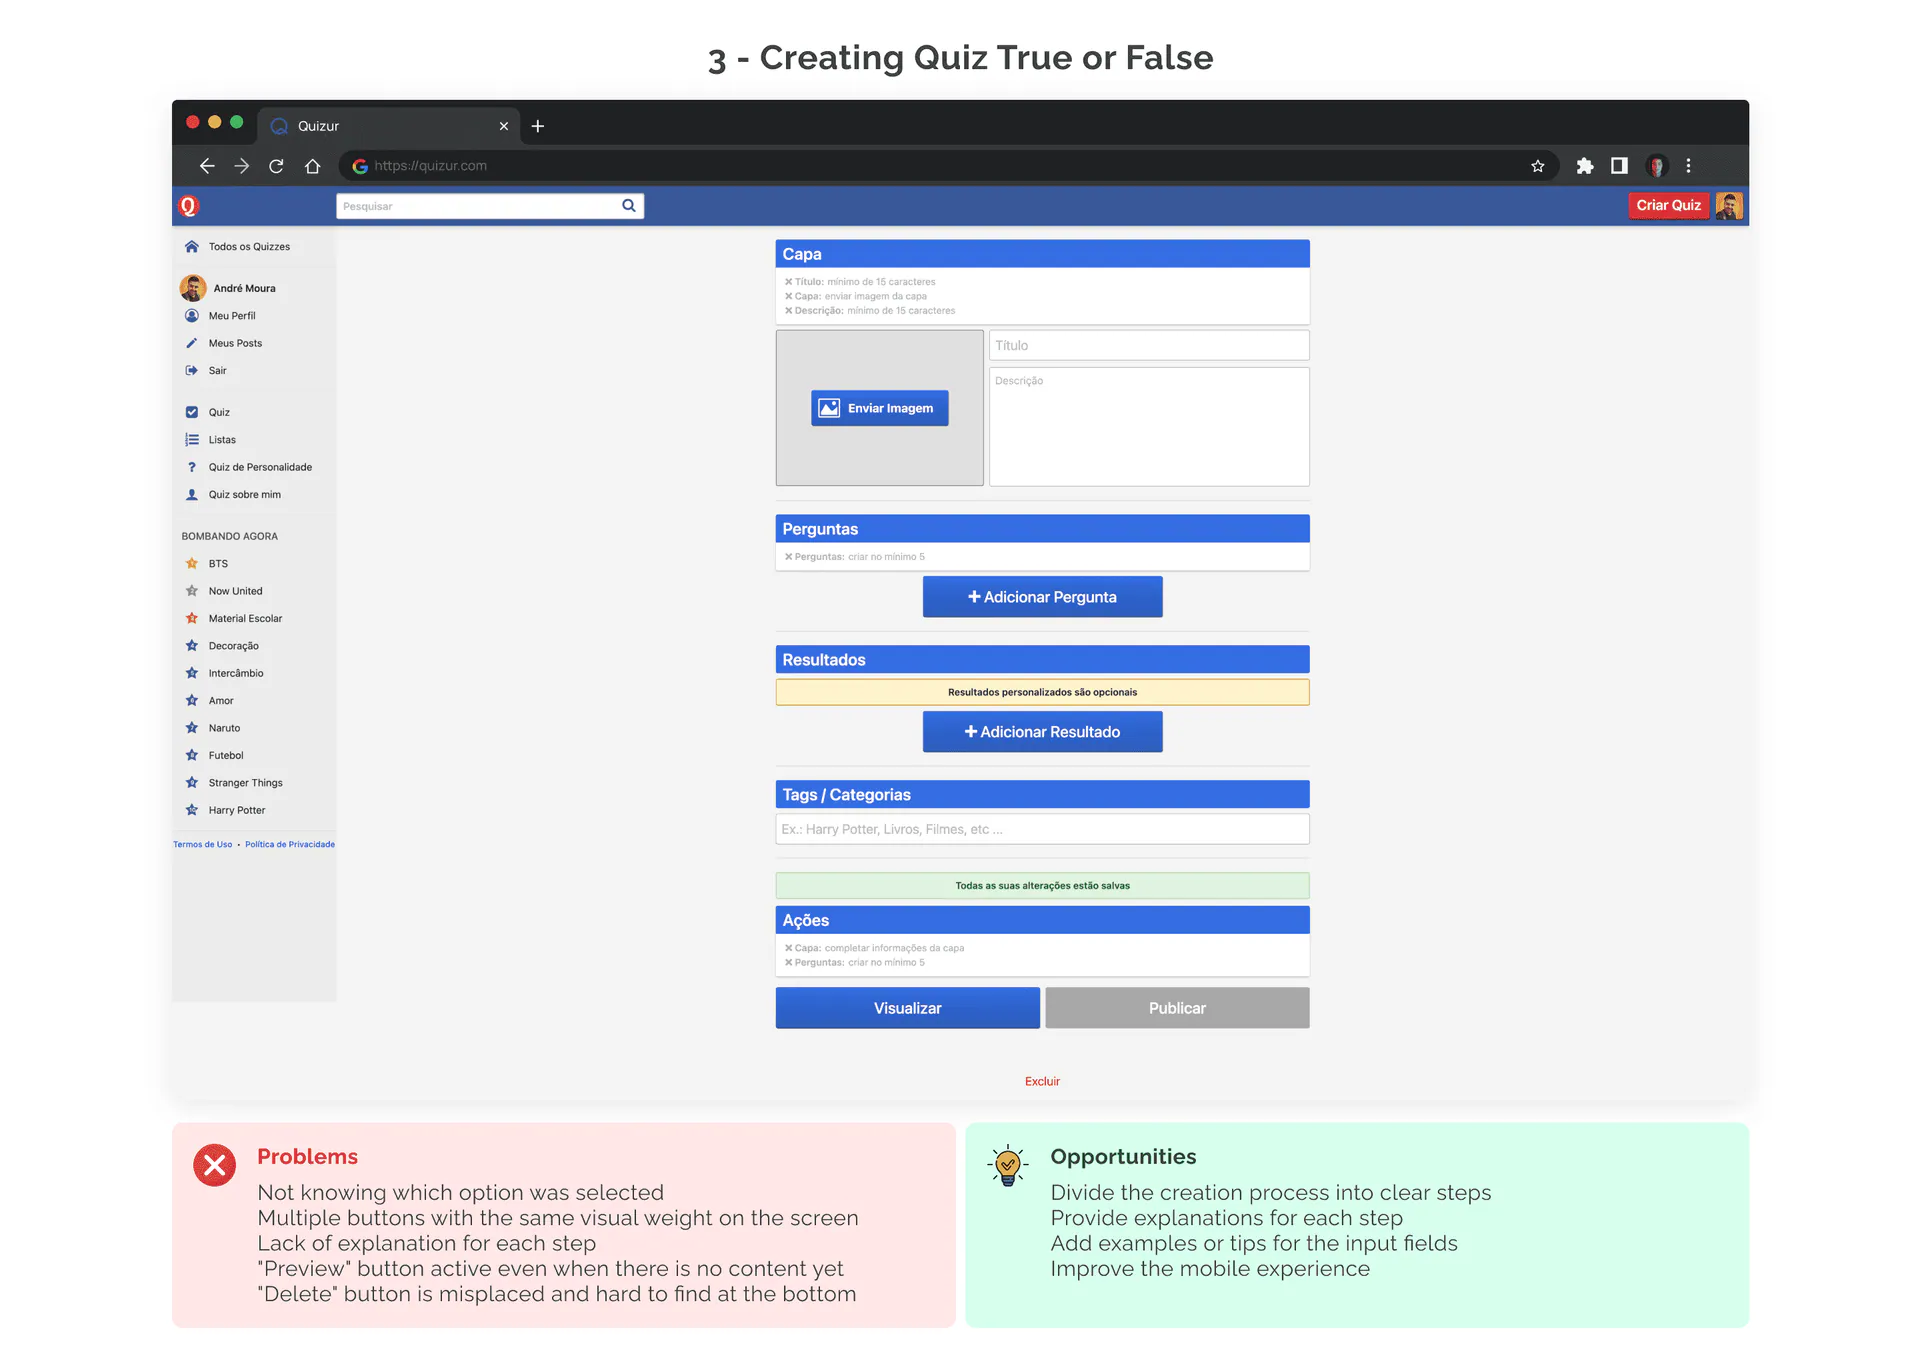The width and height of the screenshot is (1920, 1365).
Task: Click the browser forward arrow
Action: (242, 166)
